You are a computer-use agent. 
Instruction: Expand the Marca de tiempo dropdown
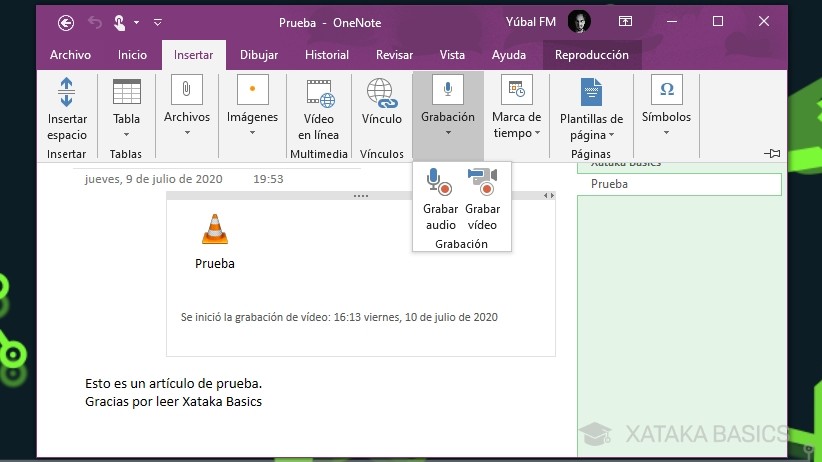click(537, 133)
